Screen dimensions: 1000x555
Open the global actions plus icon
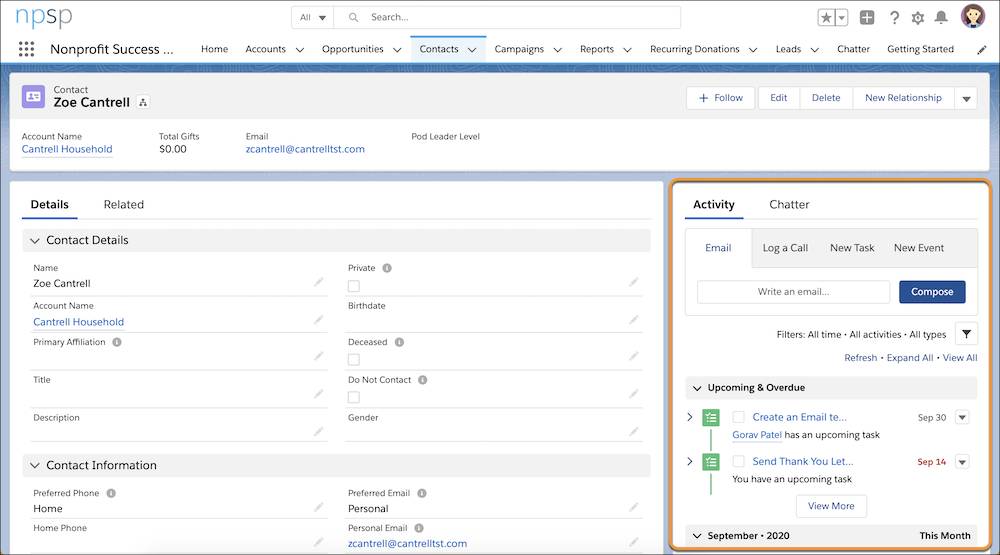(867, 18)
